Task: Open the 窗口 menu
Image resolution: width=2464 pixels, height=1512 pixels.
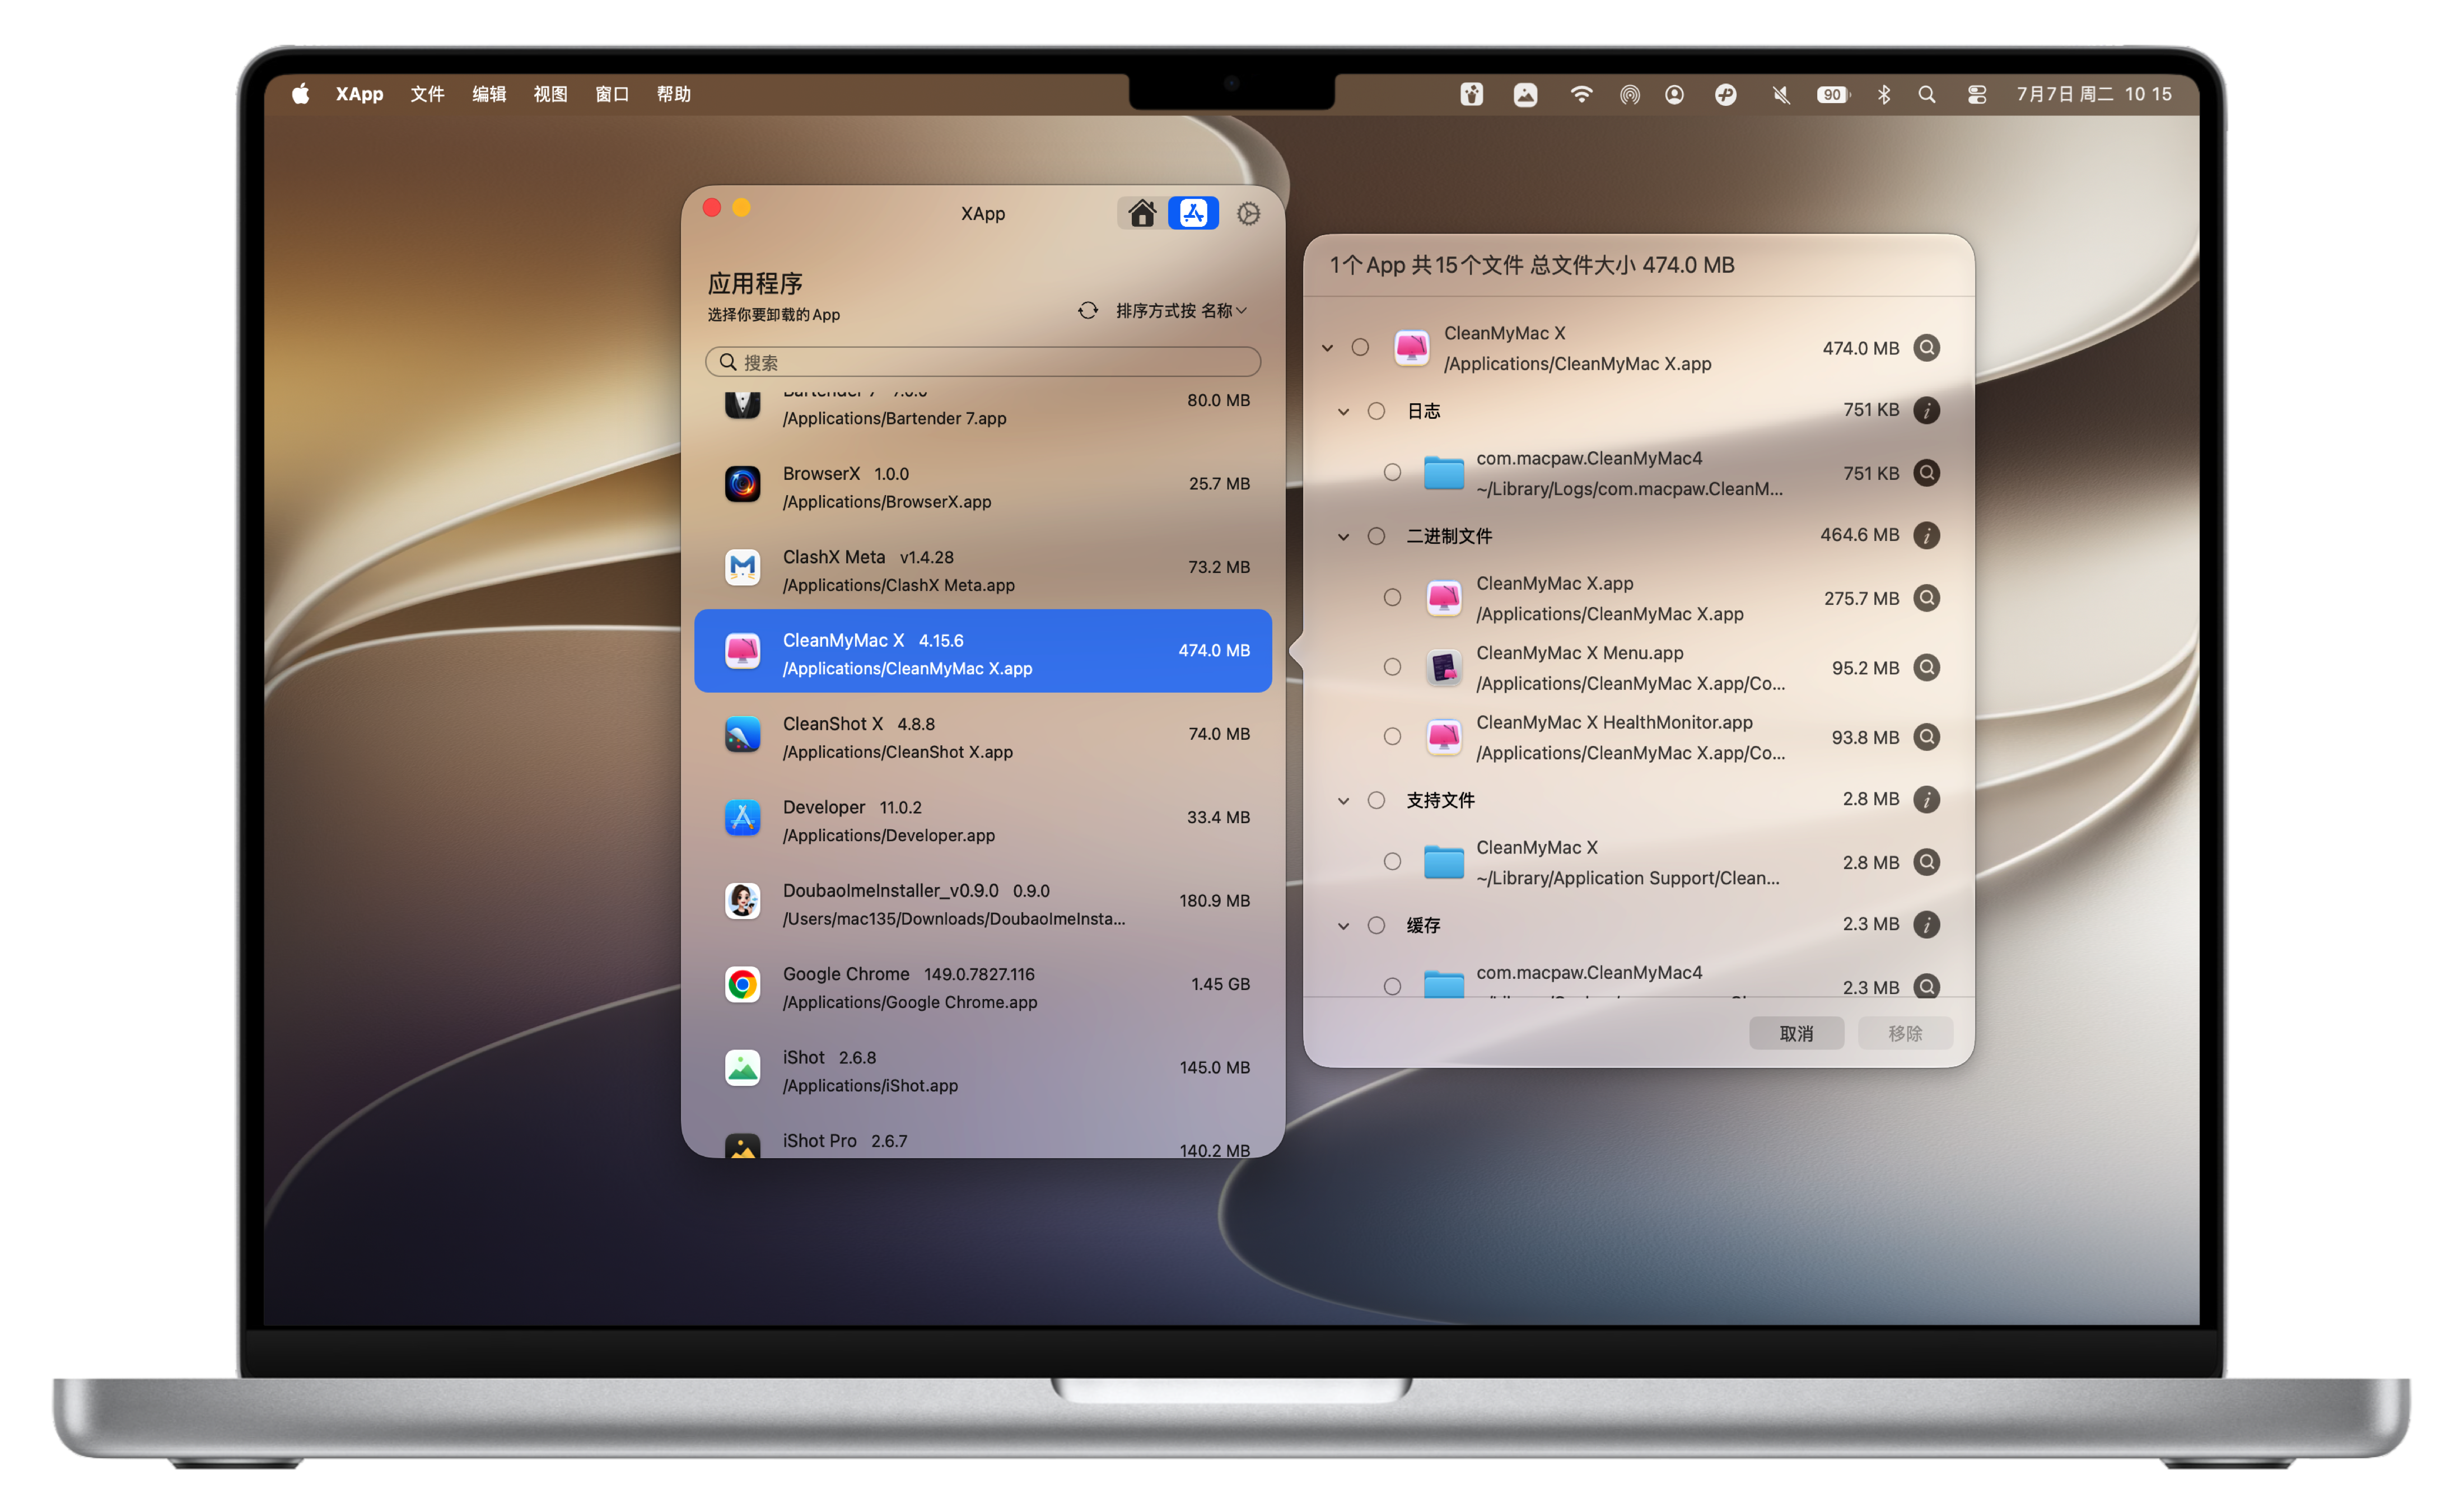Action: [612, 94]
